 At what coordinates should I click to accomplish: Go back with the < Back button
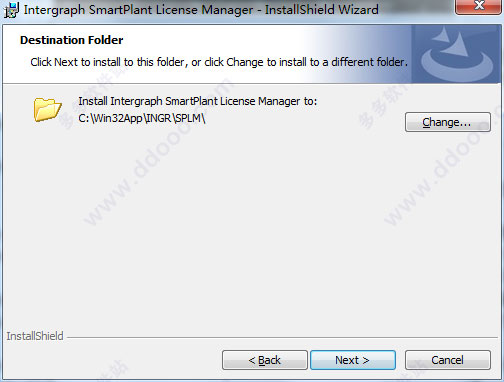265,360
